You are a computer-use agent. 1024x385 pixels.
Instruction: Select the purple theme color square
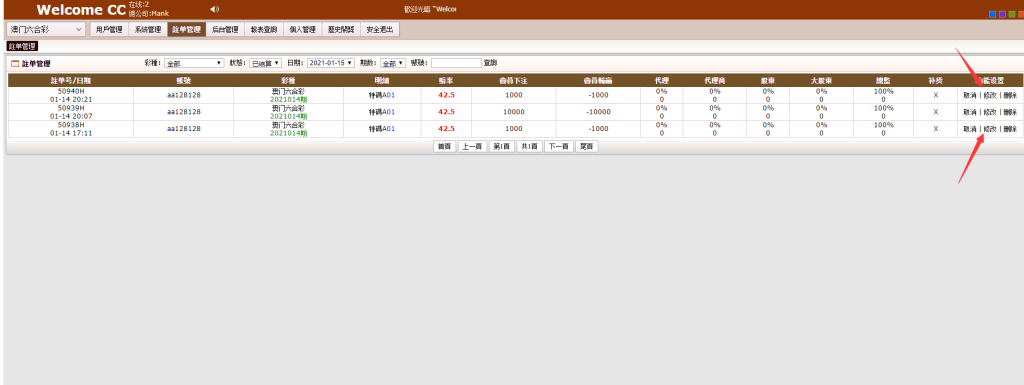[x=1002, y=14]
